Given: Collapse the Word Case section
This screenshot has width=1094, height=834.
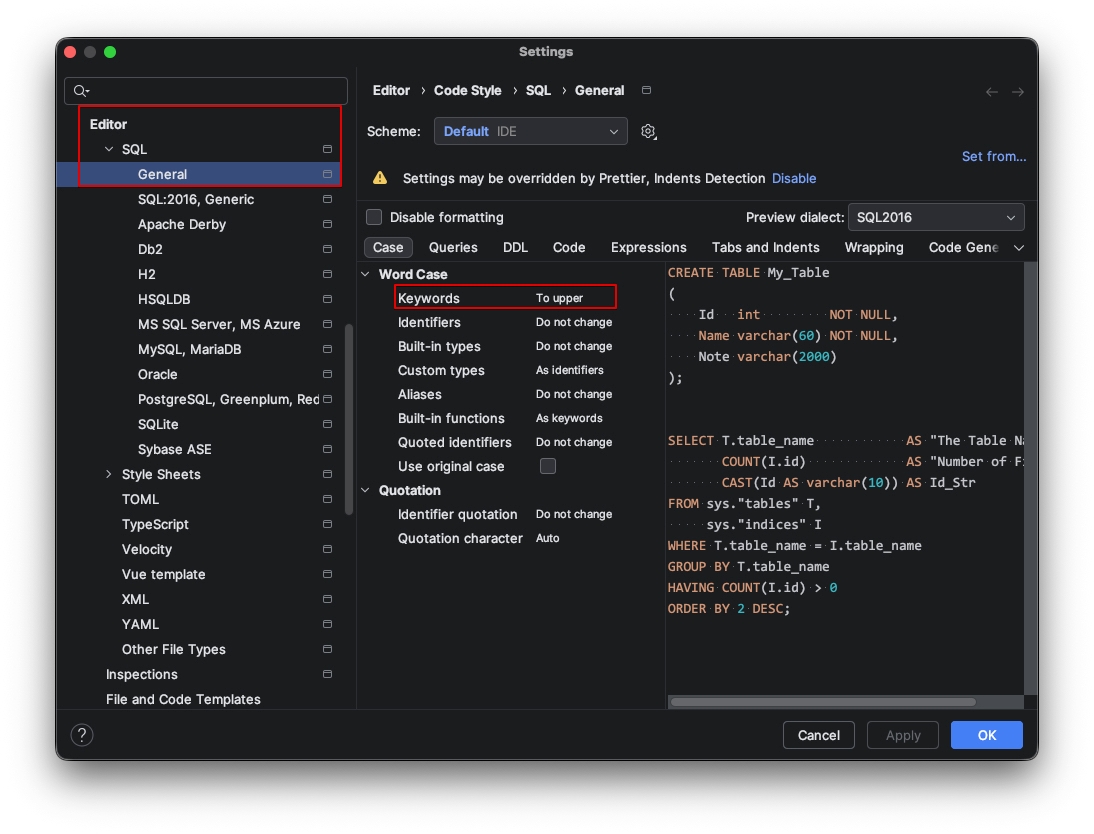Looking at the screenshot, I should pyautogui.click(x=365, y=274).
